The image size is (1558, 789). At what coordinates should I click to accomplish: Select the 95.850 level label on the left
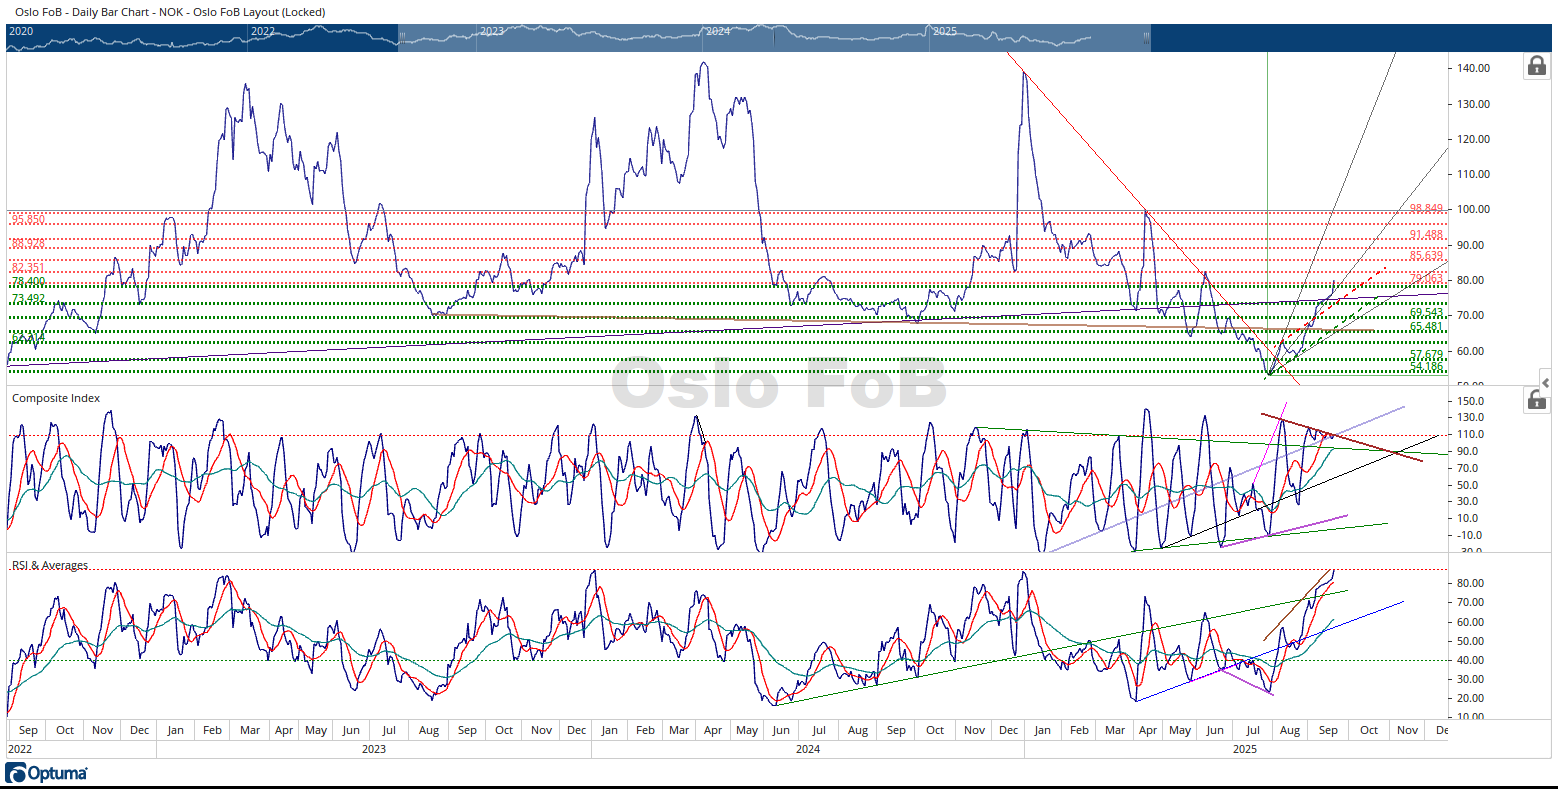point(28,219)
